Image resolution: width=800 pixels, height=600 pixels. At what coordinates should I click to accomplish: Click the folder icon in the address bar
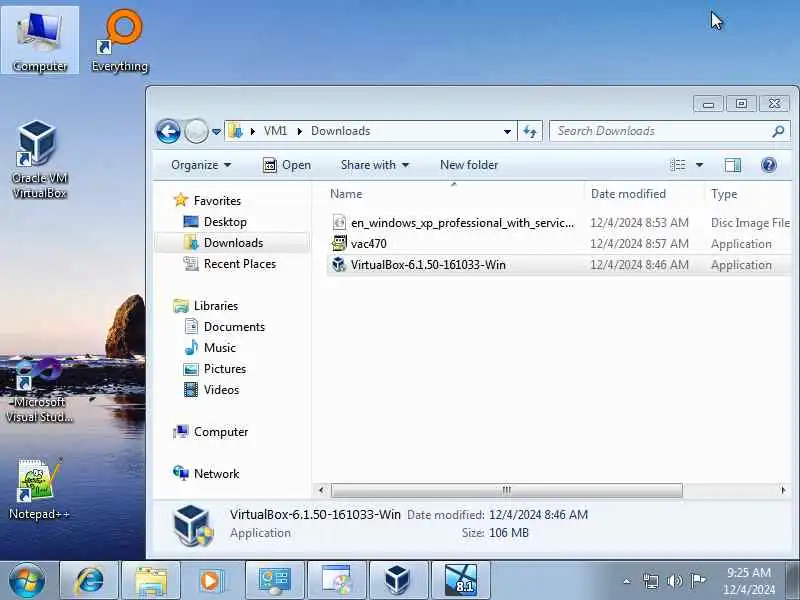tap(235, 131)
